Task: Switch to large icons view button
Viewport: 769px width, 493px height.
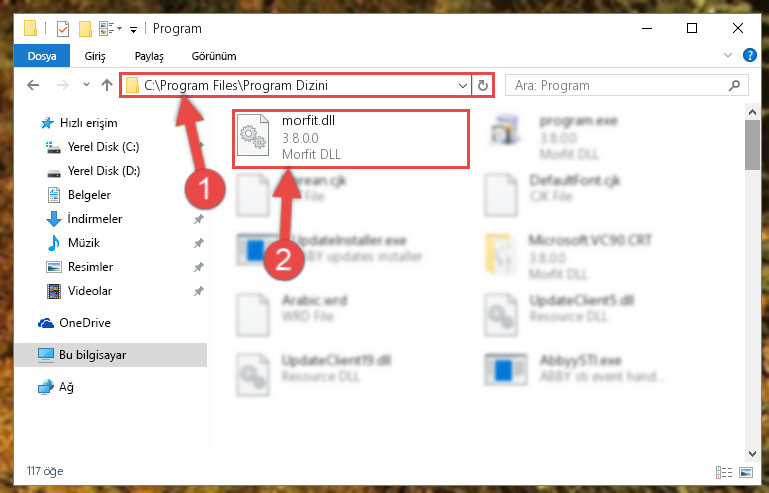Action: point(746,472)
